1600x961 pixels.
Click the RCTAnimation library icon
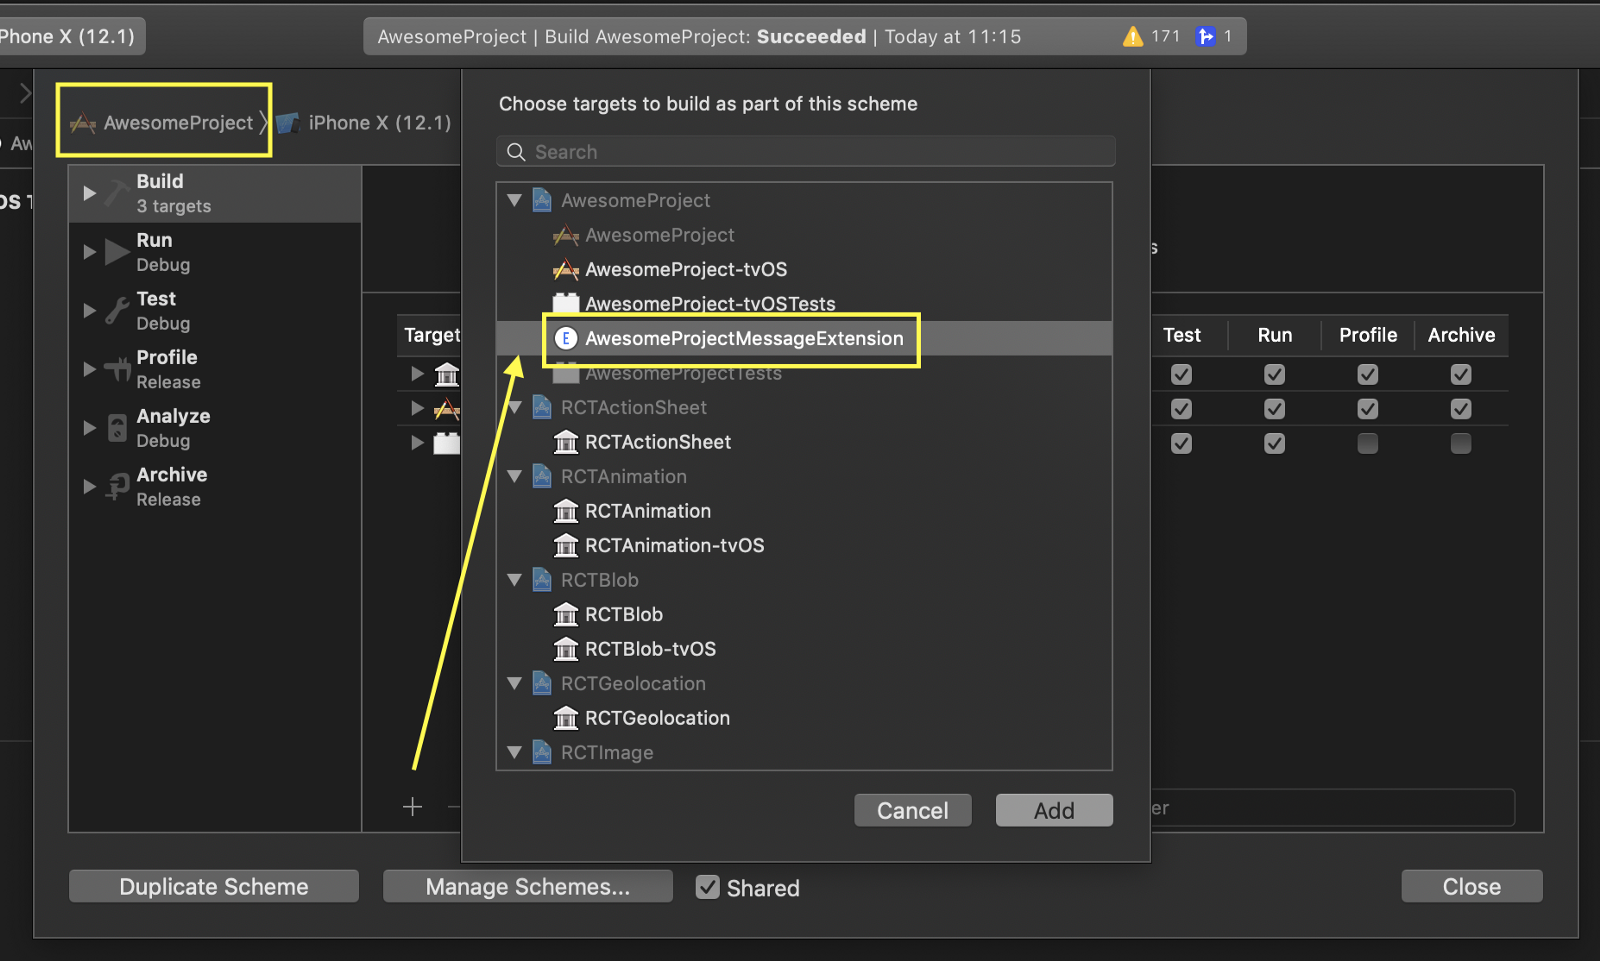pyautogui.click(x=566, y=511)
